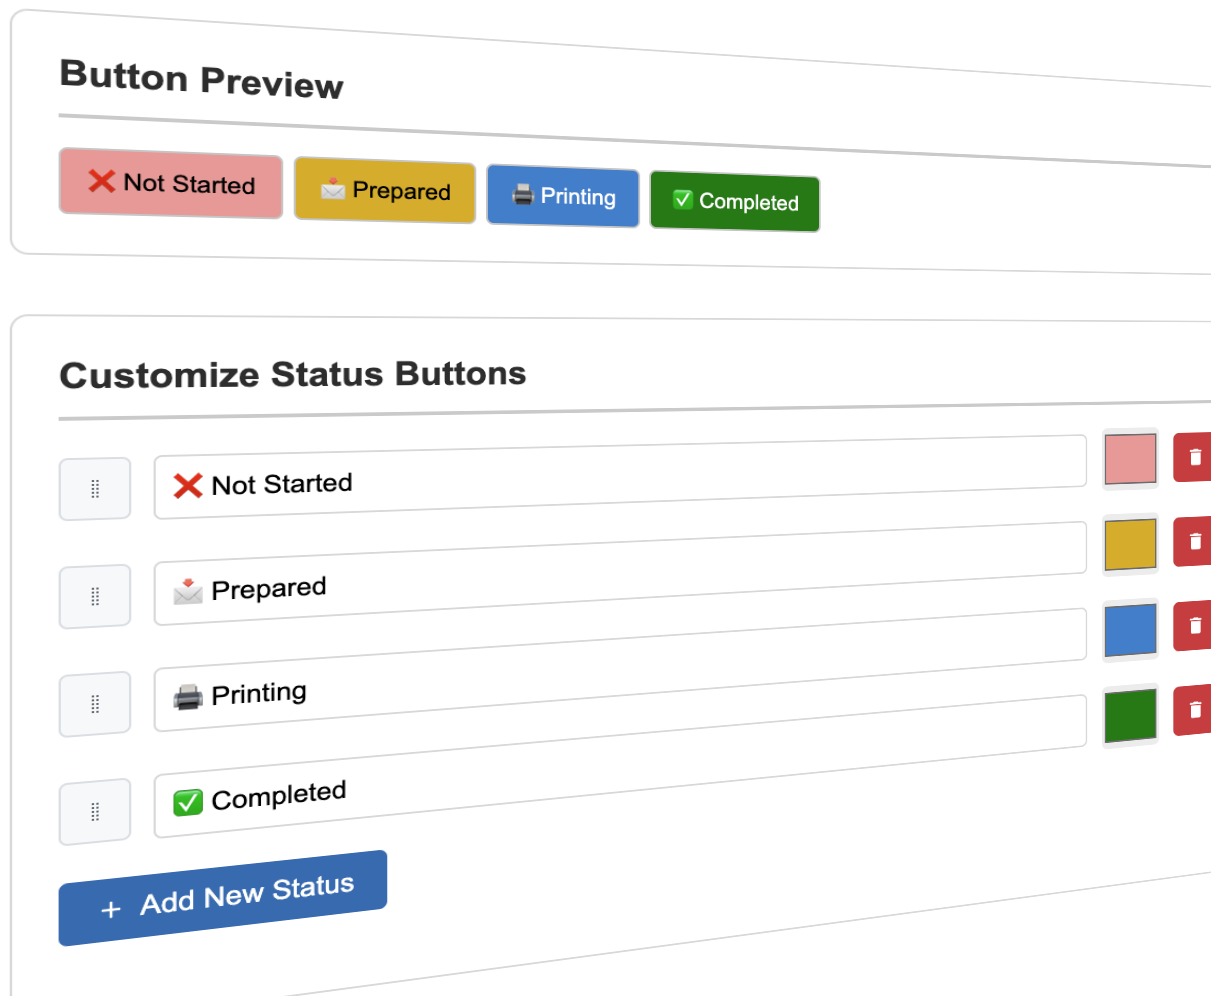Open the pink color swatch for Not Started
Image resolution: width=1211 pixels, height=996 pixels.
(1130, 458)
